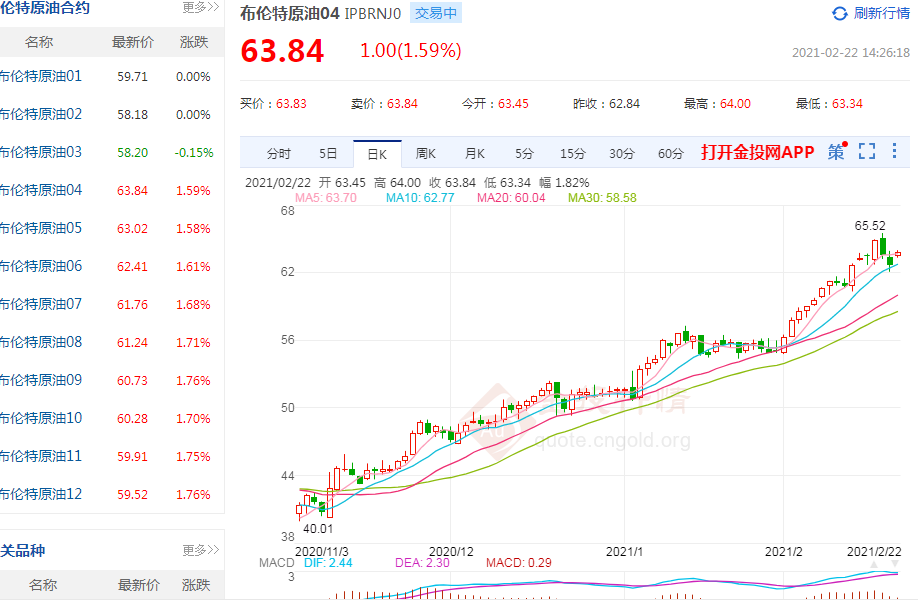
Task: Click the 60.28 price for 原油10
Action: pos(132,419)
